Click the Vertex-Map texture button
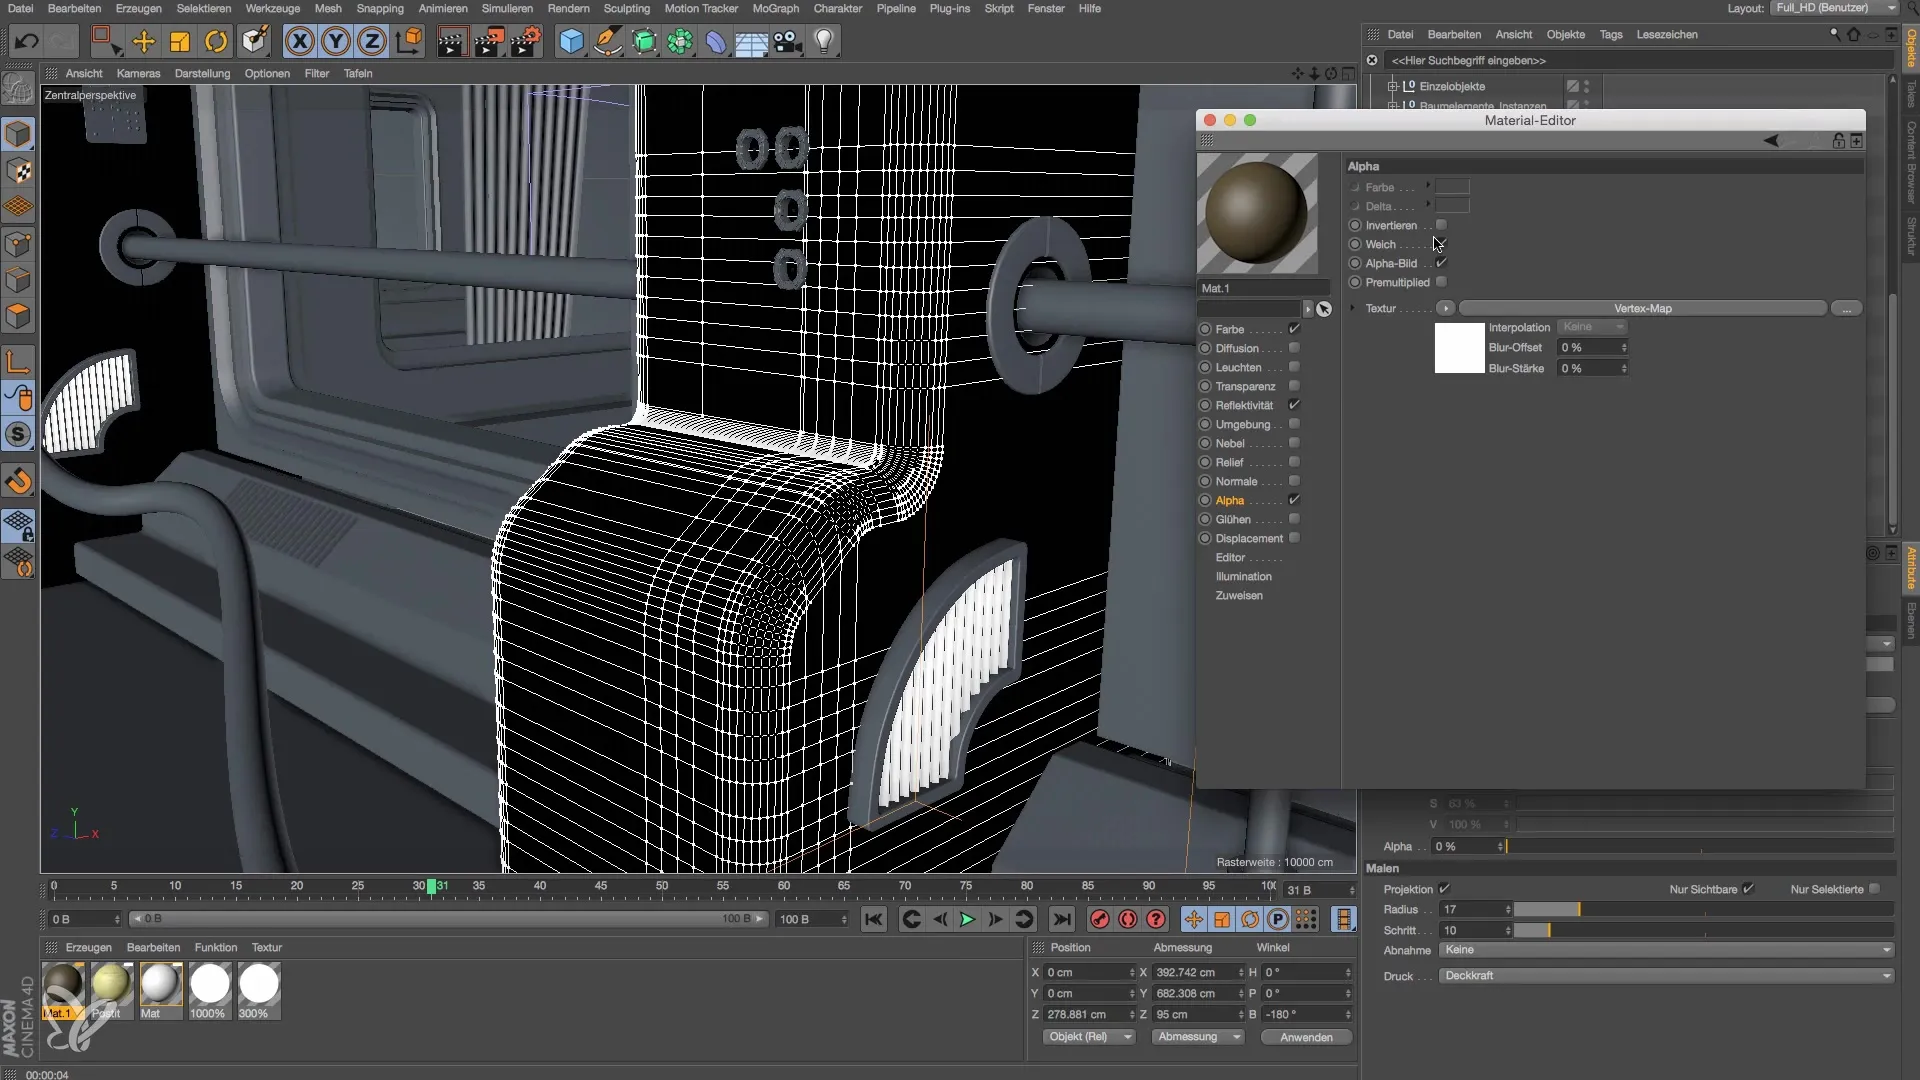1920x1080 pixels. coord(1642,308)
